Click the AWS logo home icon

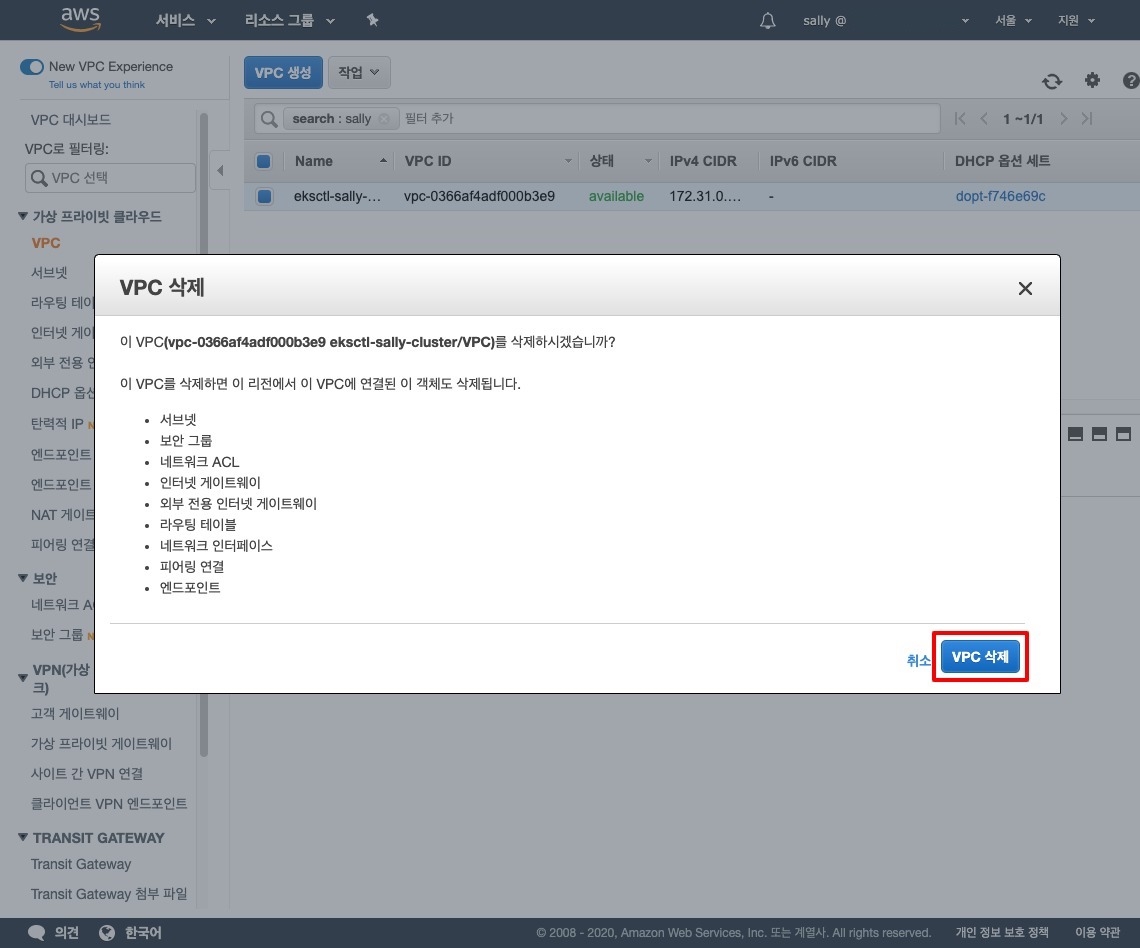pos(80,19)
